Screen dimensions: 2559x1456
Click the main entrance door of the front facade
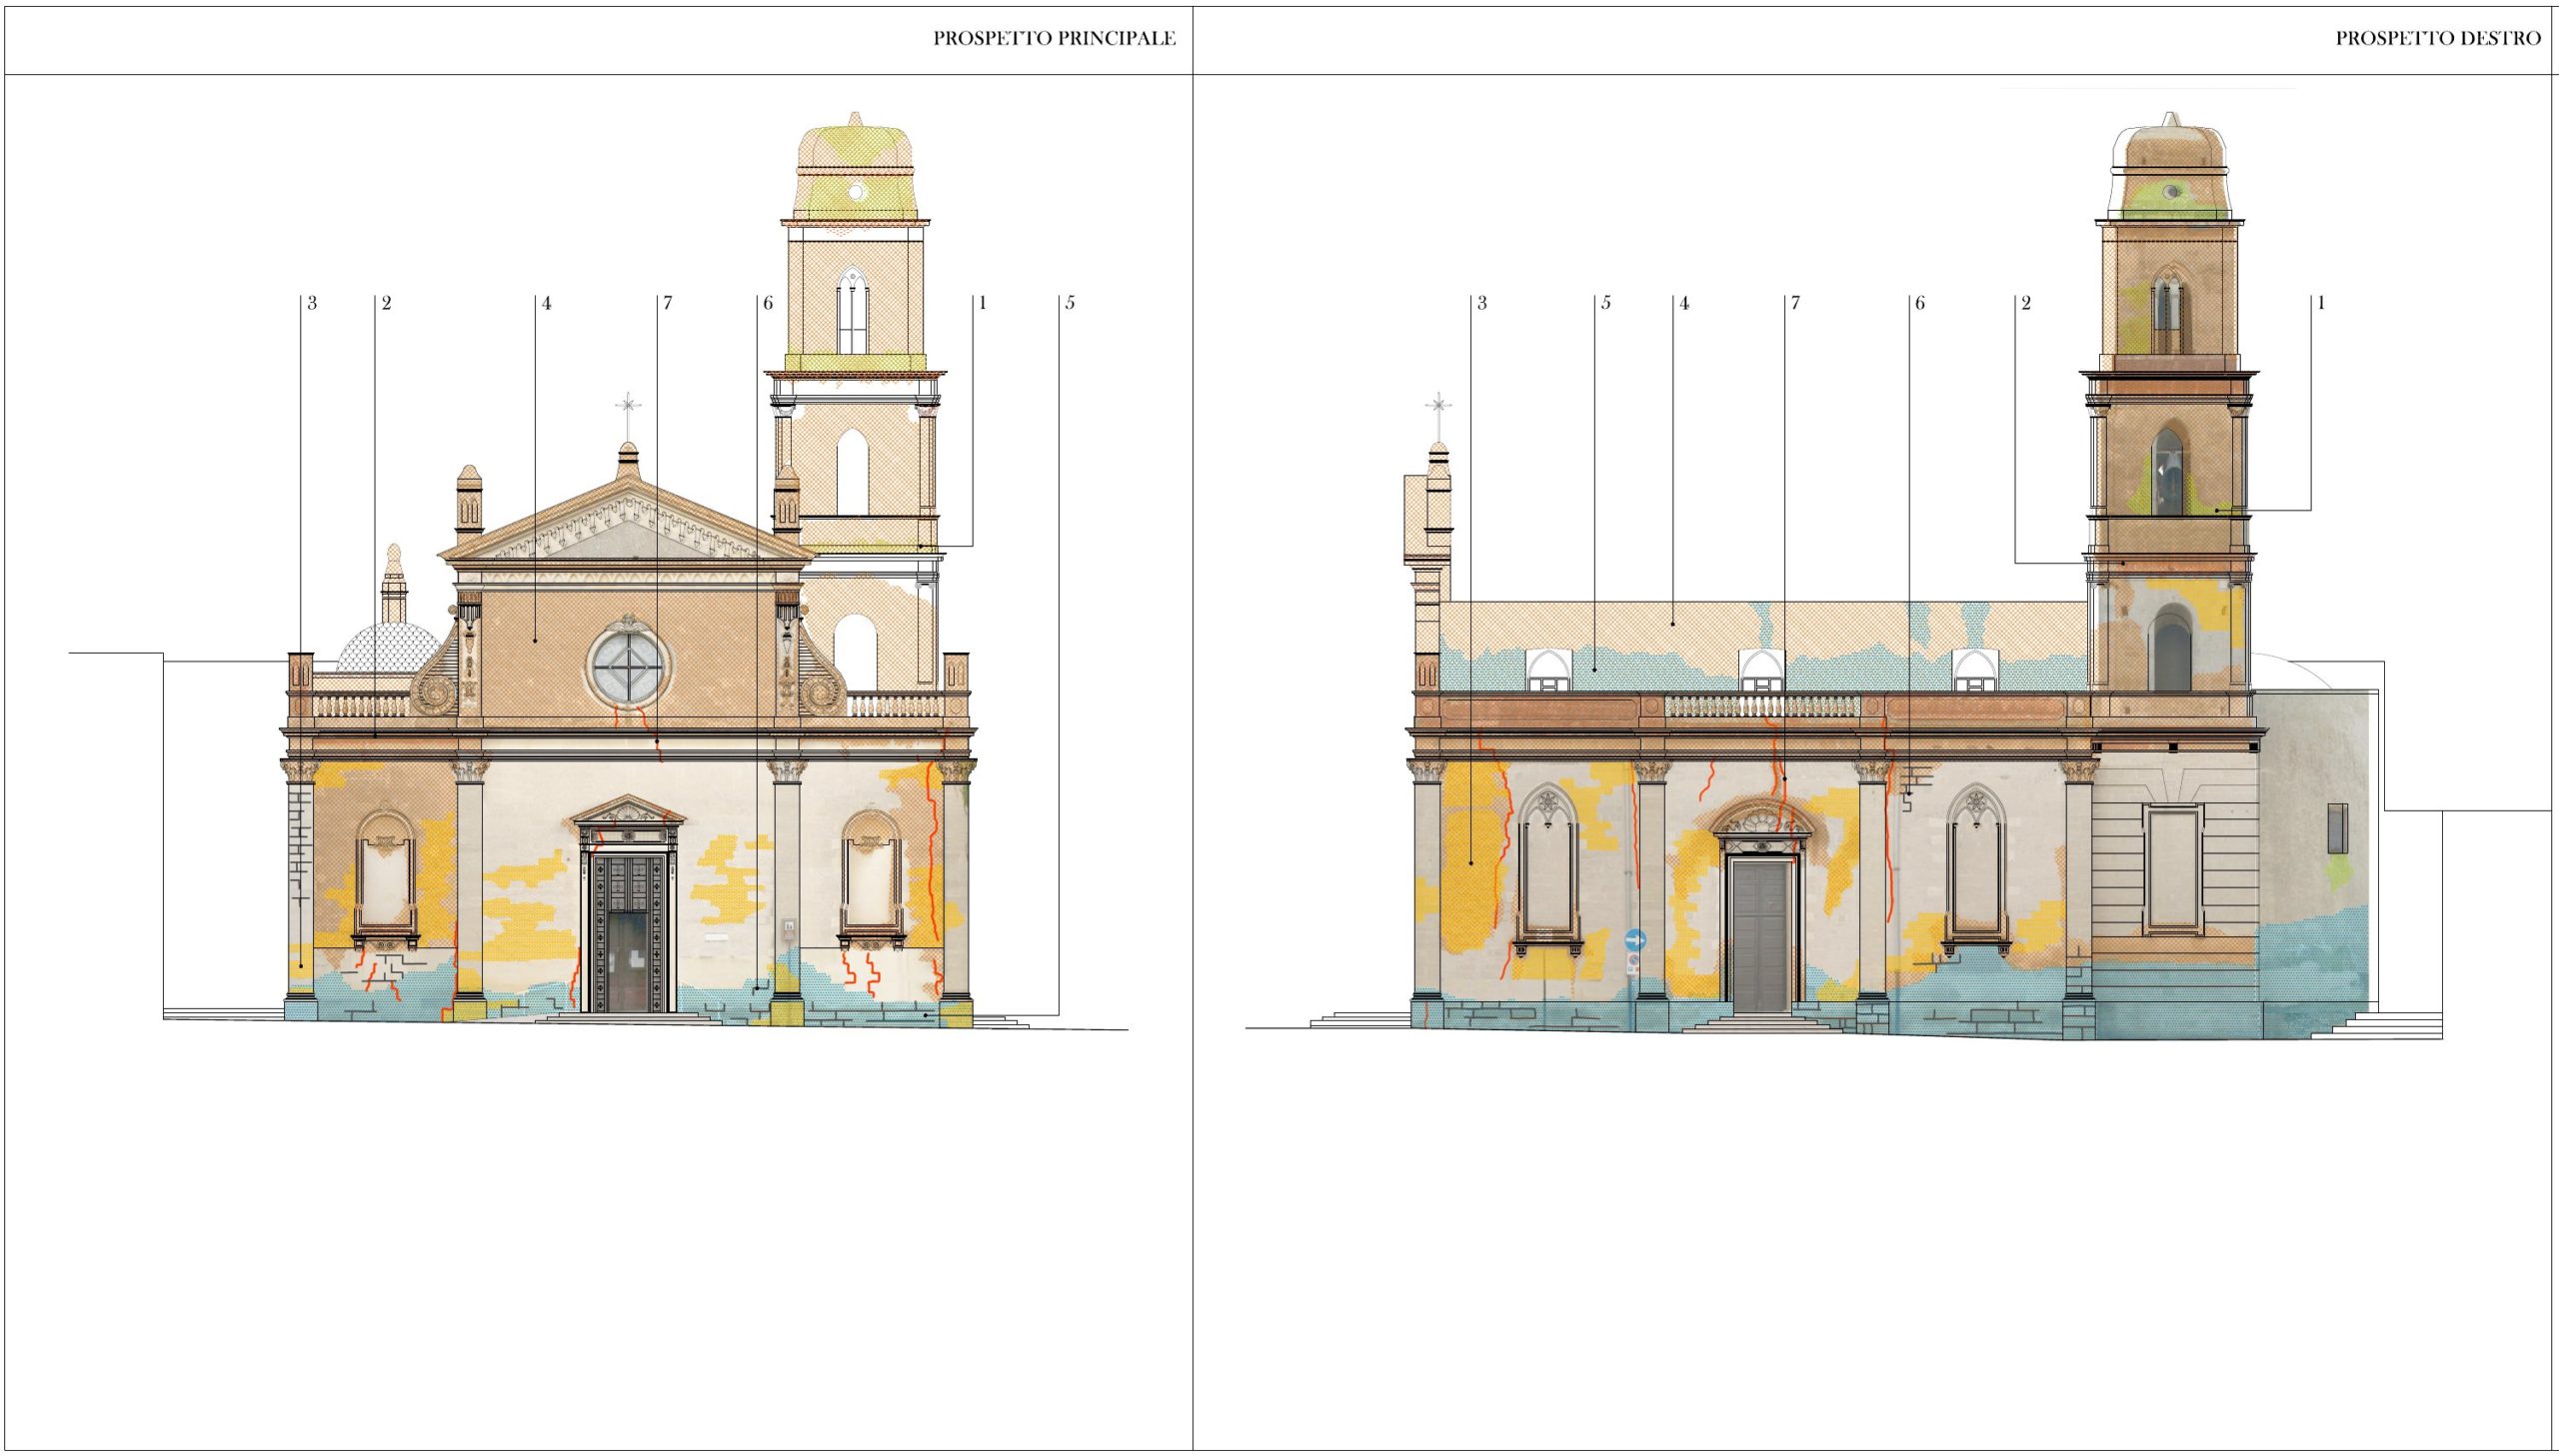628,933
